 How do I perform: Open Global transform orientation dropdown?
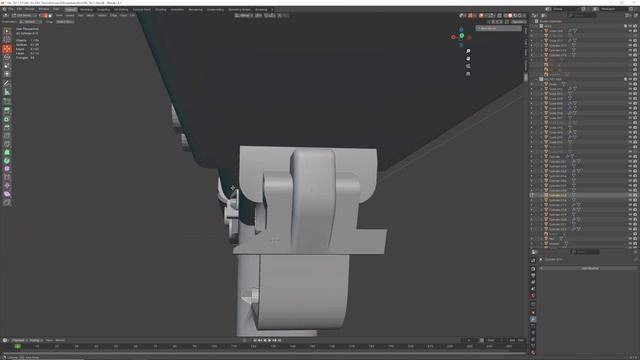tap(244, 16)
